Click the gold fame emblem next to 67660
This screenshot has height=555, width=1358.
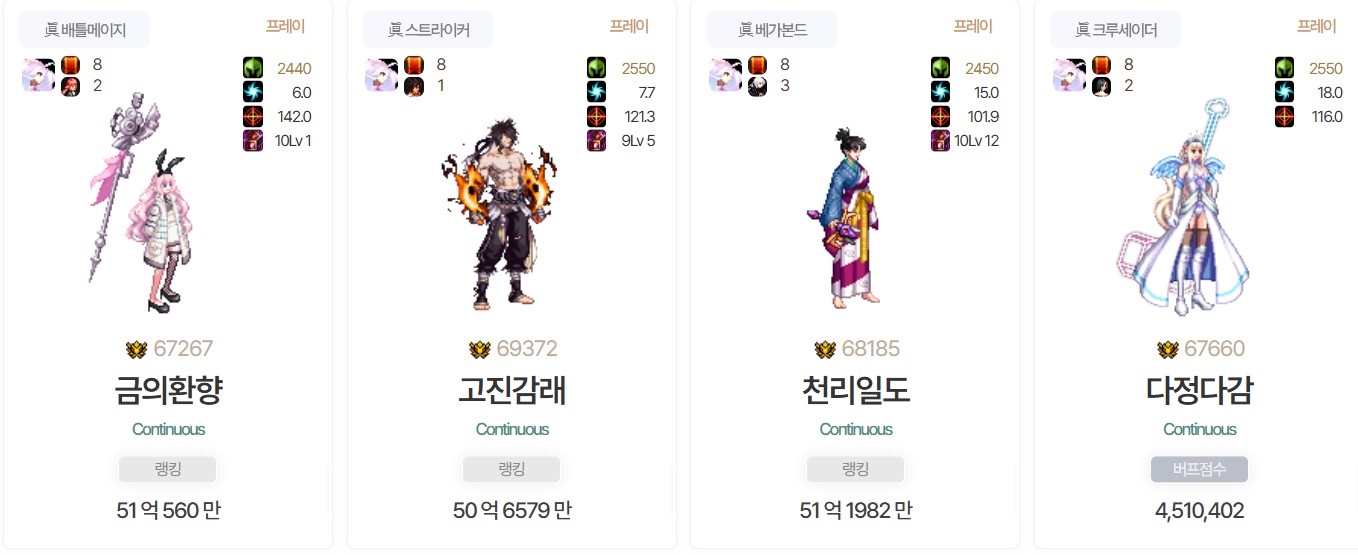pyautogui.click(x=1167, y=349)
